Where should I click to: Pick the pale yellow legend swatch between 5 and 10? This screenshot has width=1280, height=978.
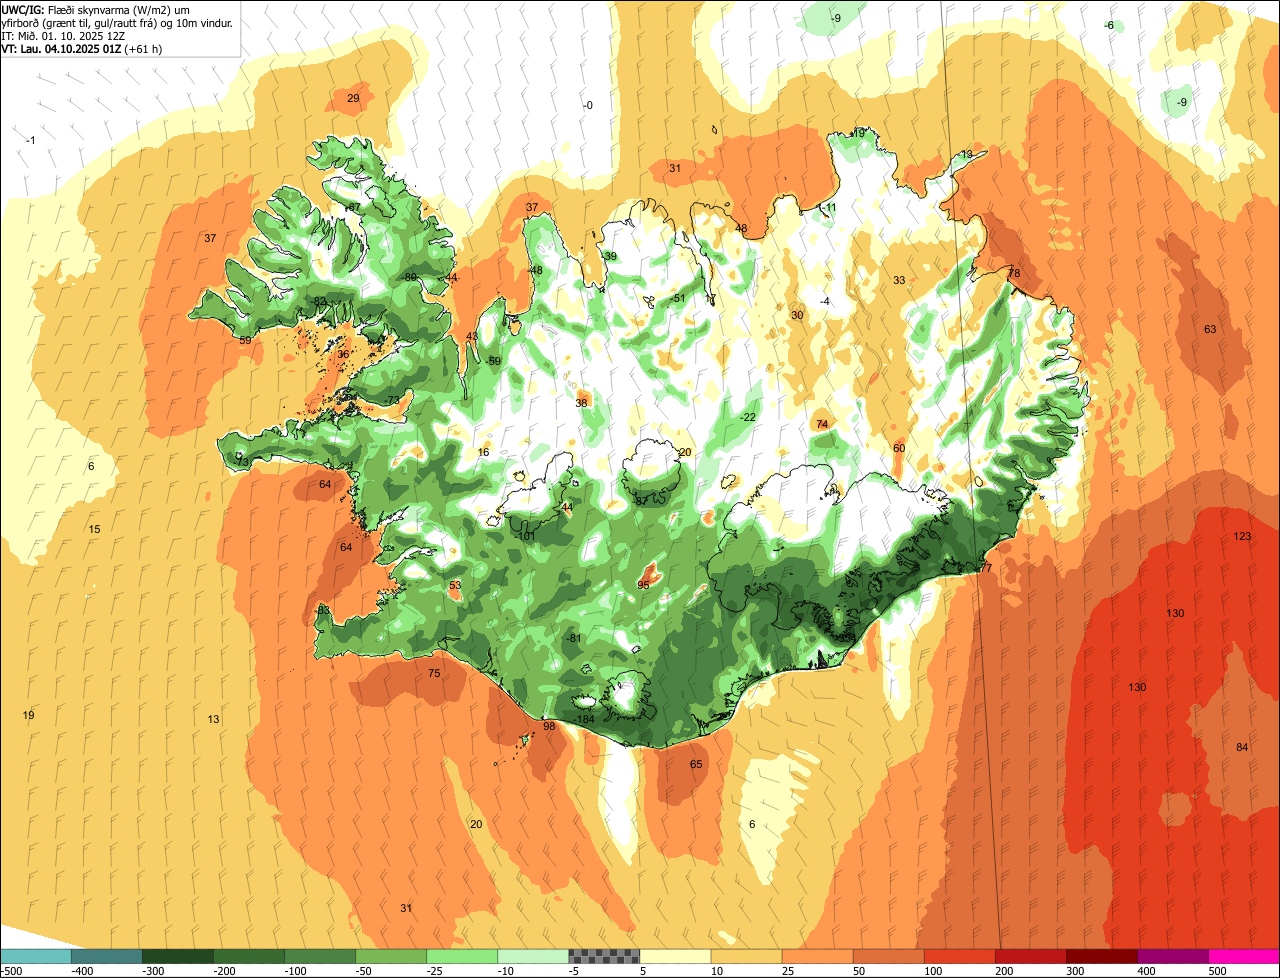pos(675,956)
